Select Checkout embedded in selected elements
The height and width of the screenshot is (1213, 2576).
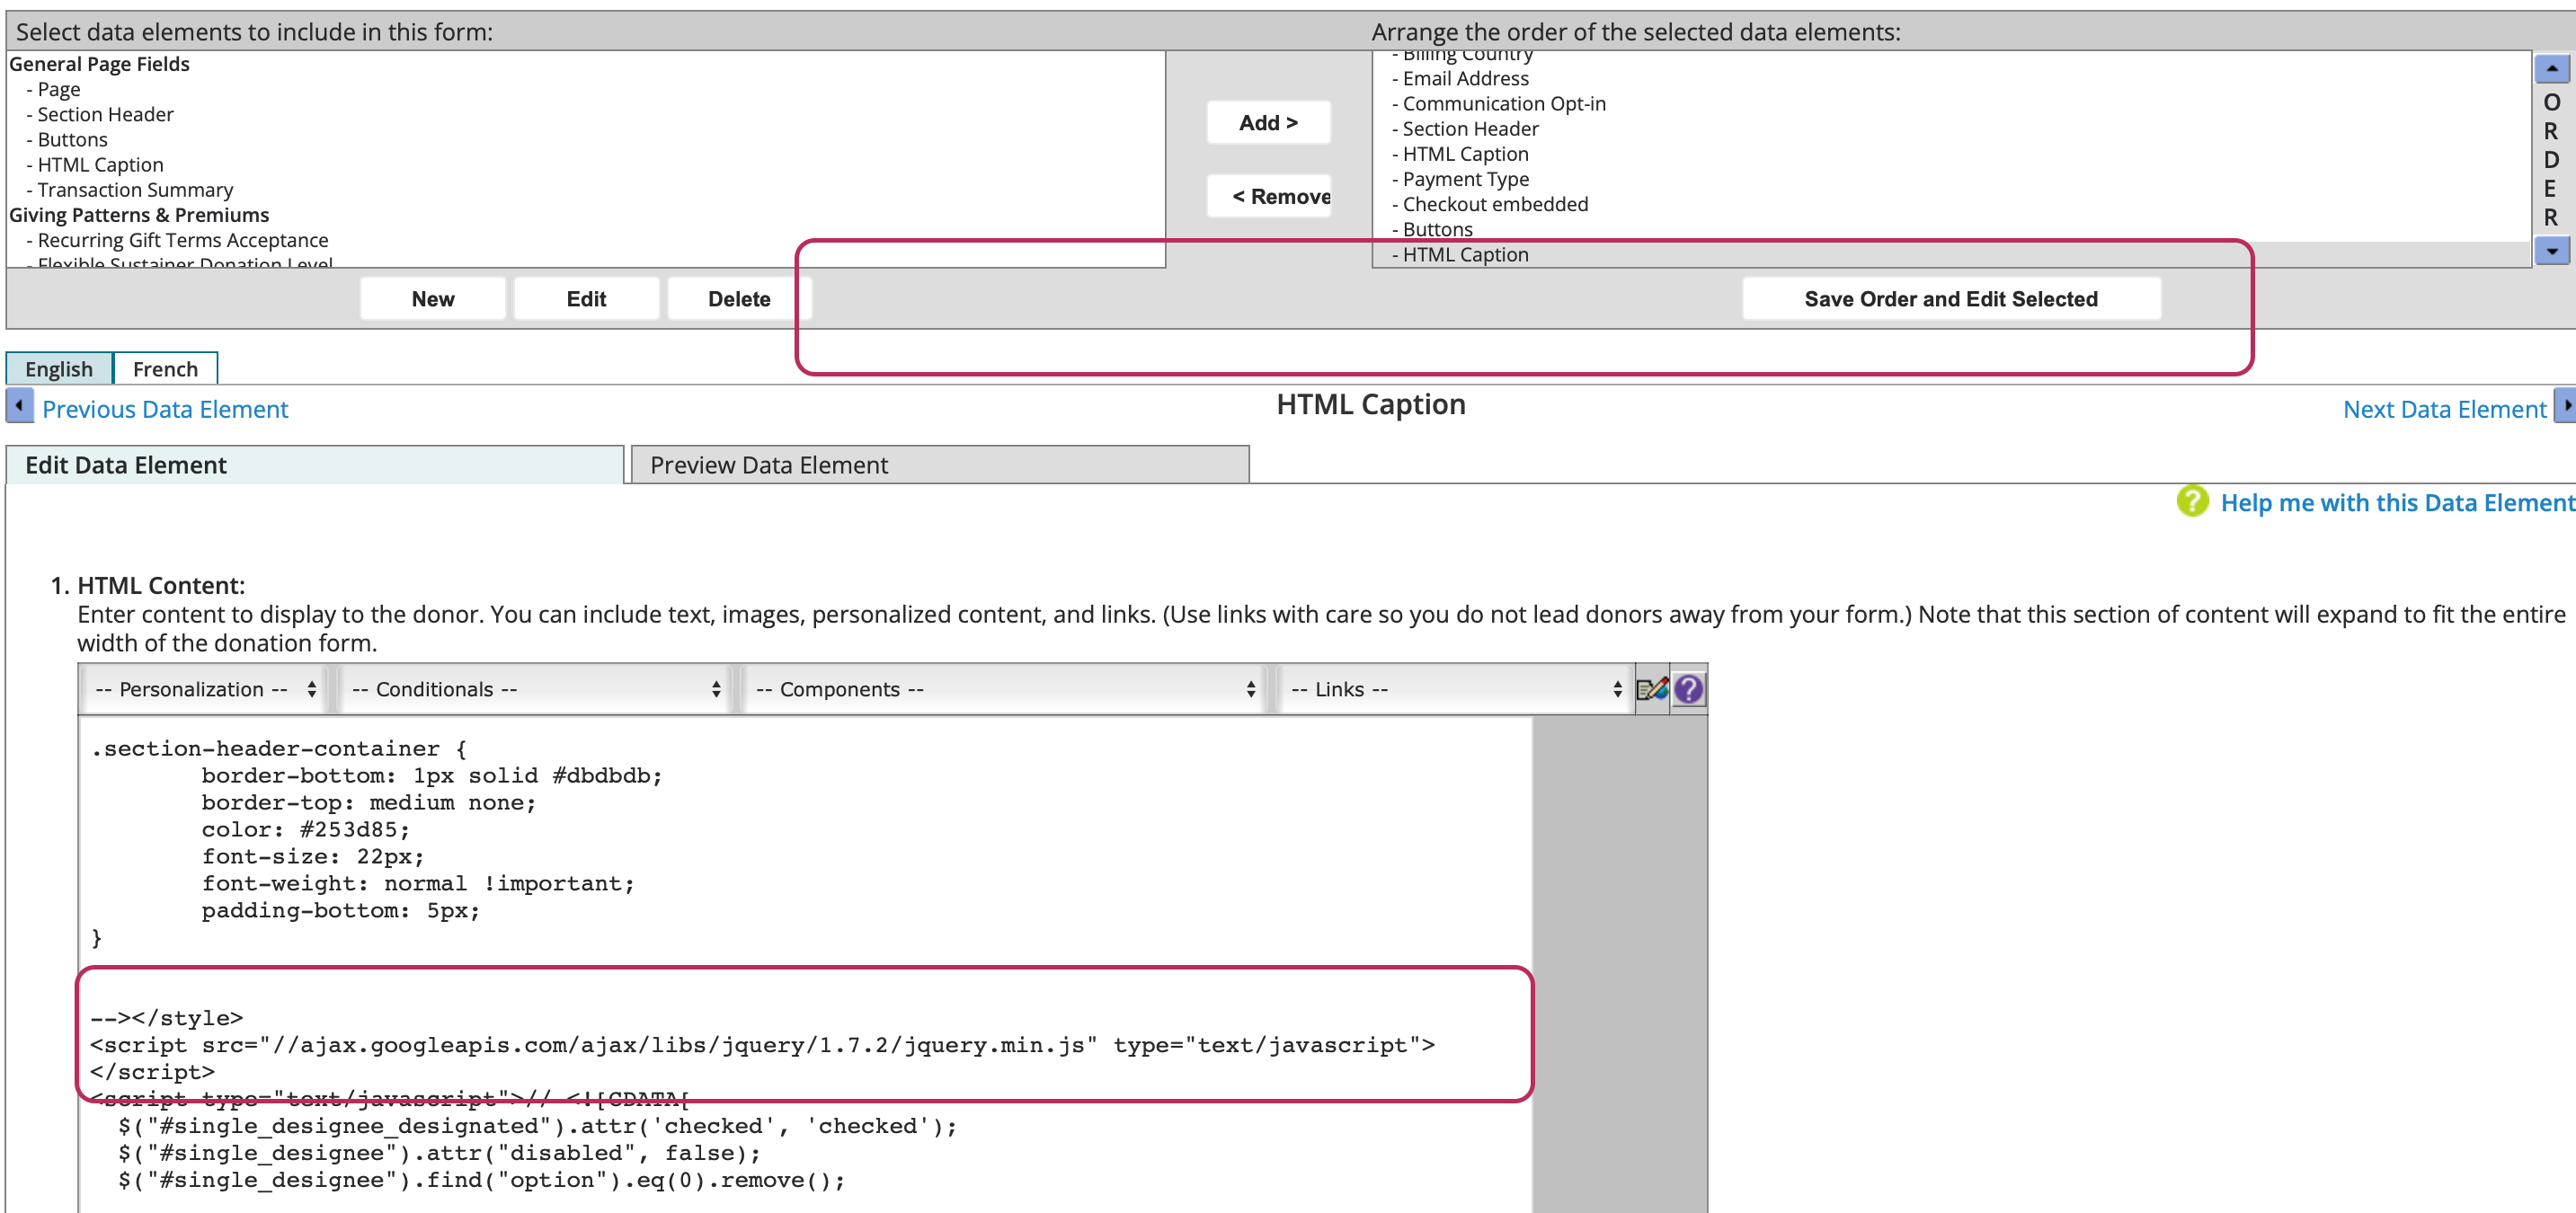click(1495, 204)
